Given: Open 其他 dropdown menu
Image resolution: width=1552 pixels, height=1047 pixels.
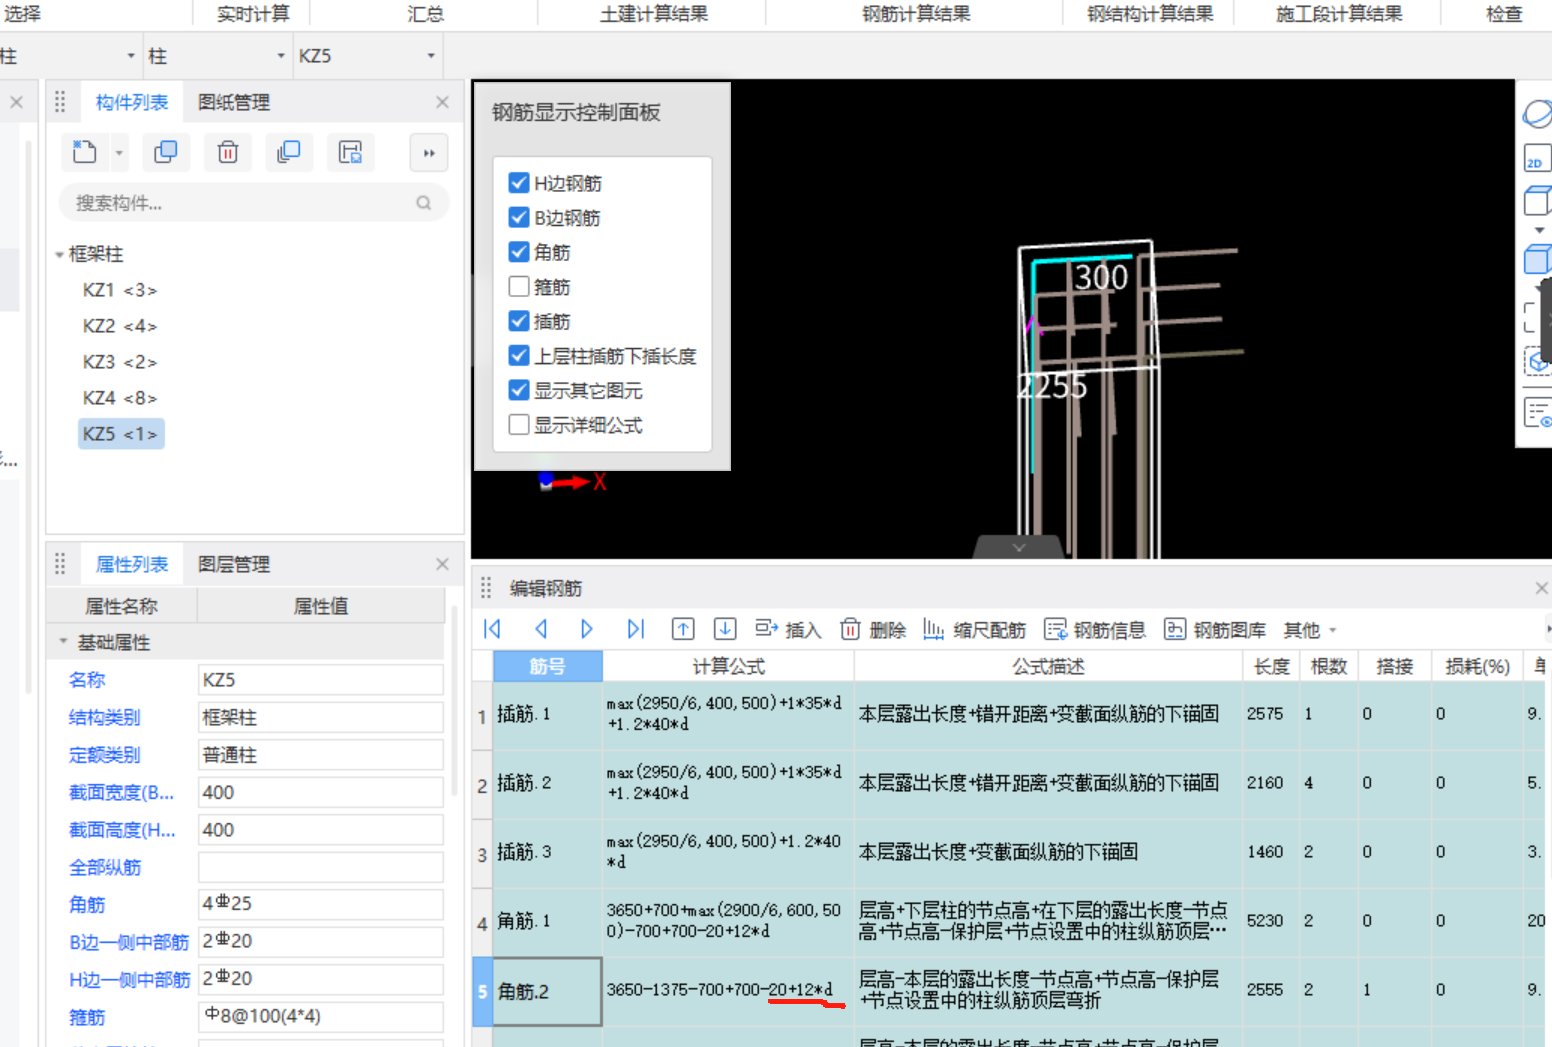Looking at the screenshot, I should [1310, 630].
